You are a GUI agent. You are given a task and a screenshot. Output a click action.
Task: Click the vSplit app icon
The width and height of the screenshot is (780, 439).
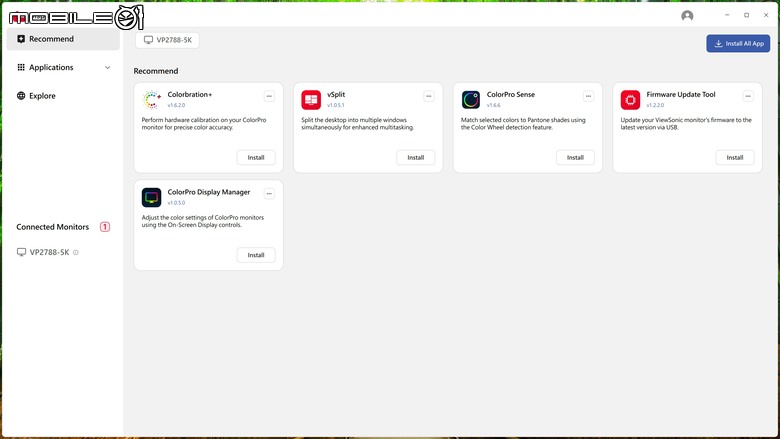(x=311, y=100)
